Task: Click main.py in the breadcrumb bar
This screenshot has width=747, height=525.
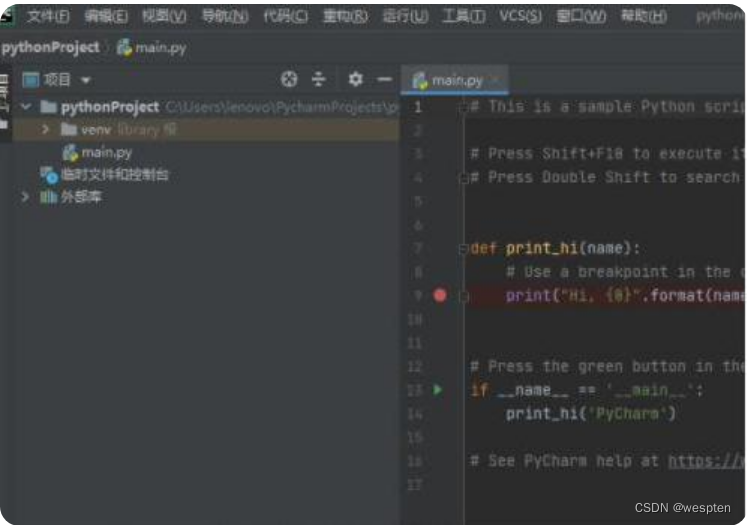Action: (151, 48)
